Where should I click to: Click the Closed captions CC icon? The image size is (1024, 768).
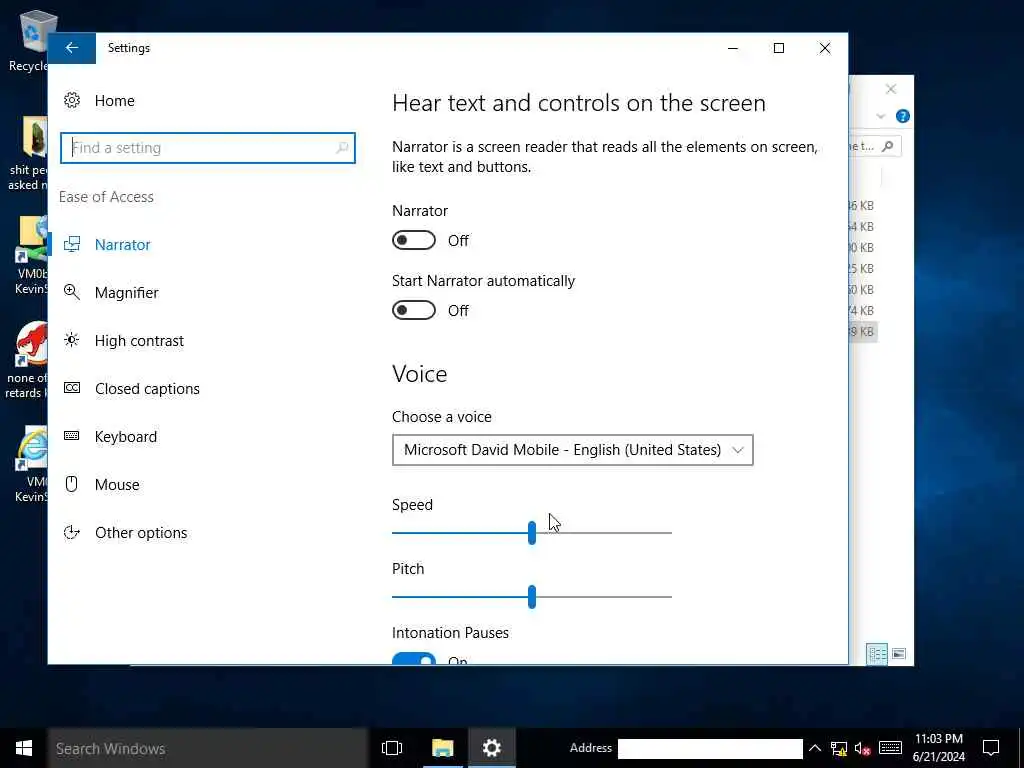tap(72, 388)
